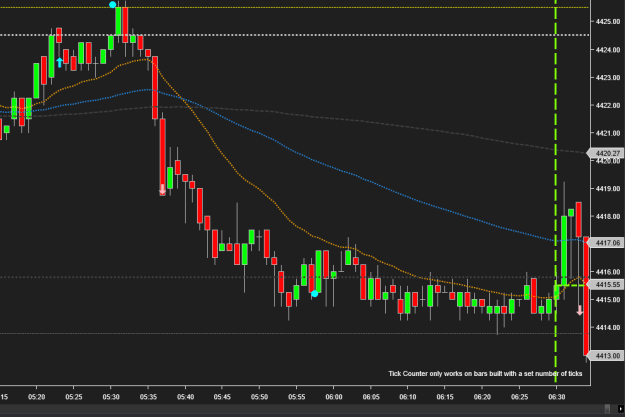Click the 05:40 time axis label
This screenshot has width=625, height=417.
(x=185, y=397)
